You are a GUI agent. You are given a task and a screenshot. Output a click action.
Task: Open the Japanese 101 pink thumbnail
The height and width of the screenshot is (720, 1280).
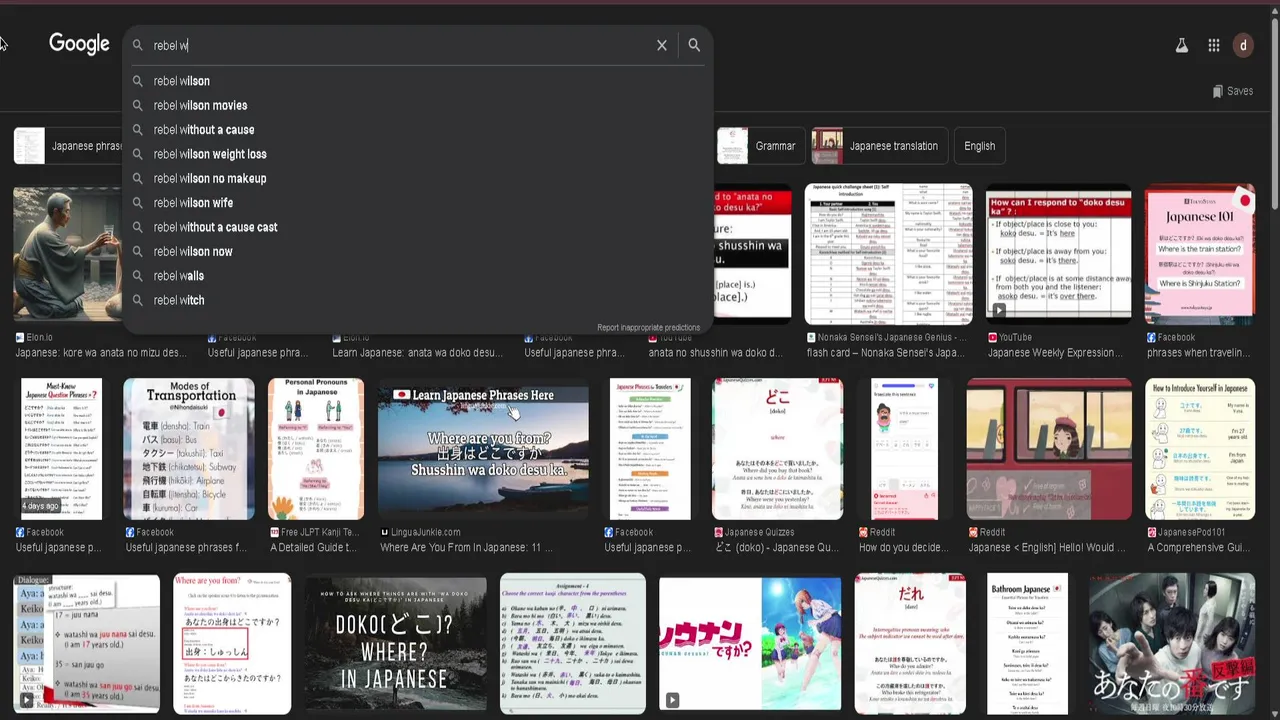coord(1199,254)
